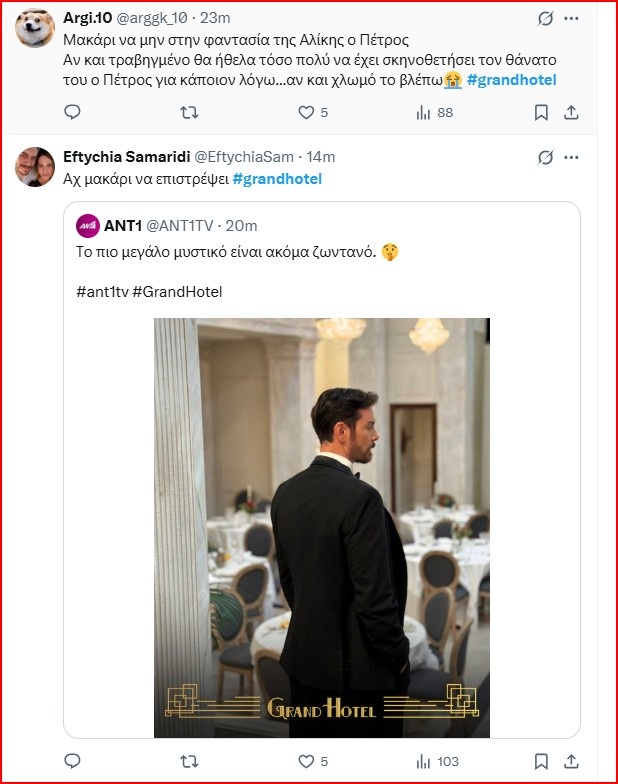Reply to Argi.10's tweet
Image resolution: width=618 pixels, height=784 pixels.
[x=71, y=113]
